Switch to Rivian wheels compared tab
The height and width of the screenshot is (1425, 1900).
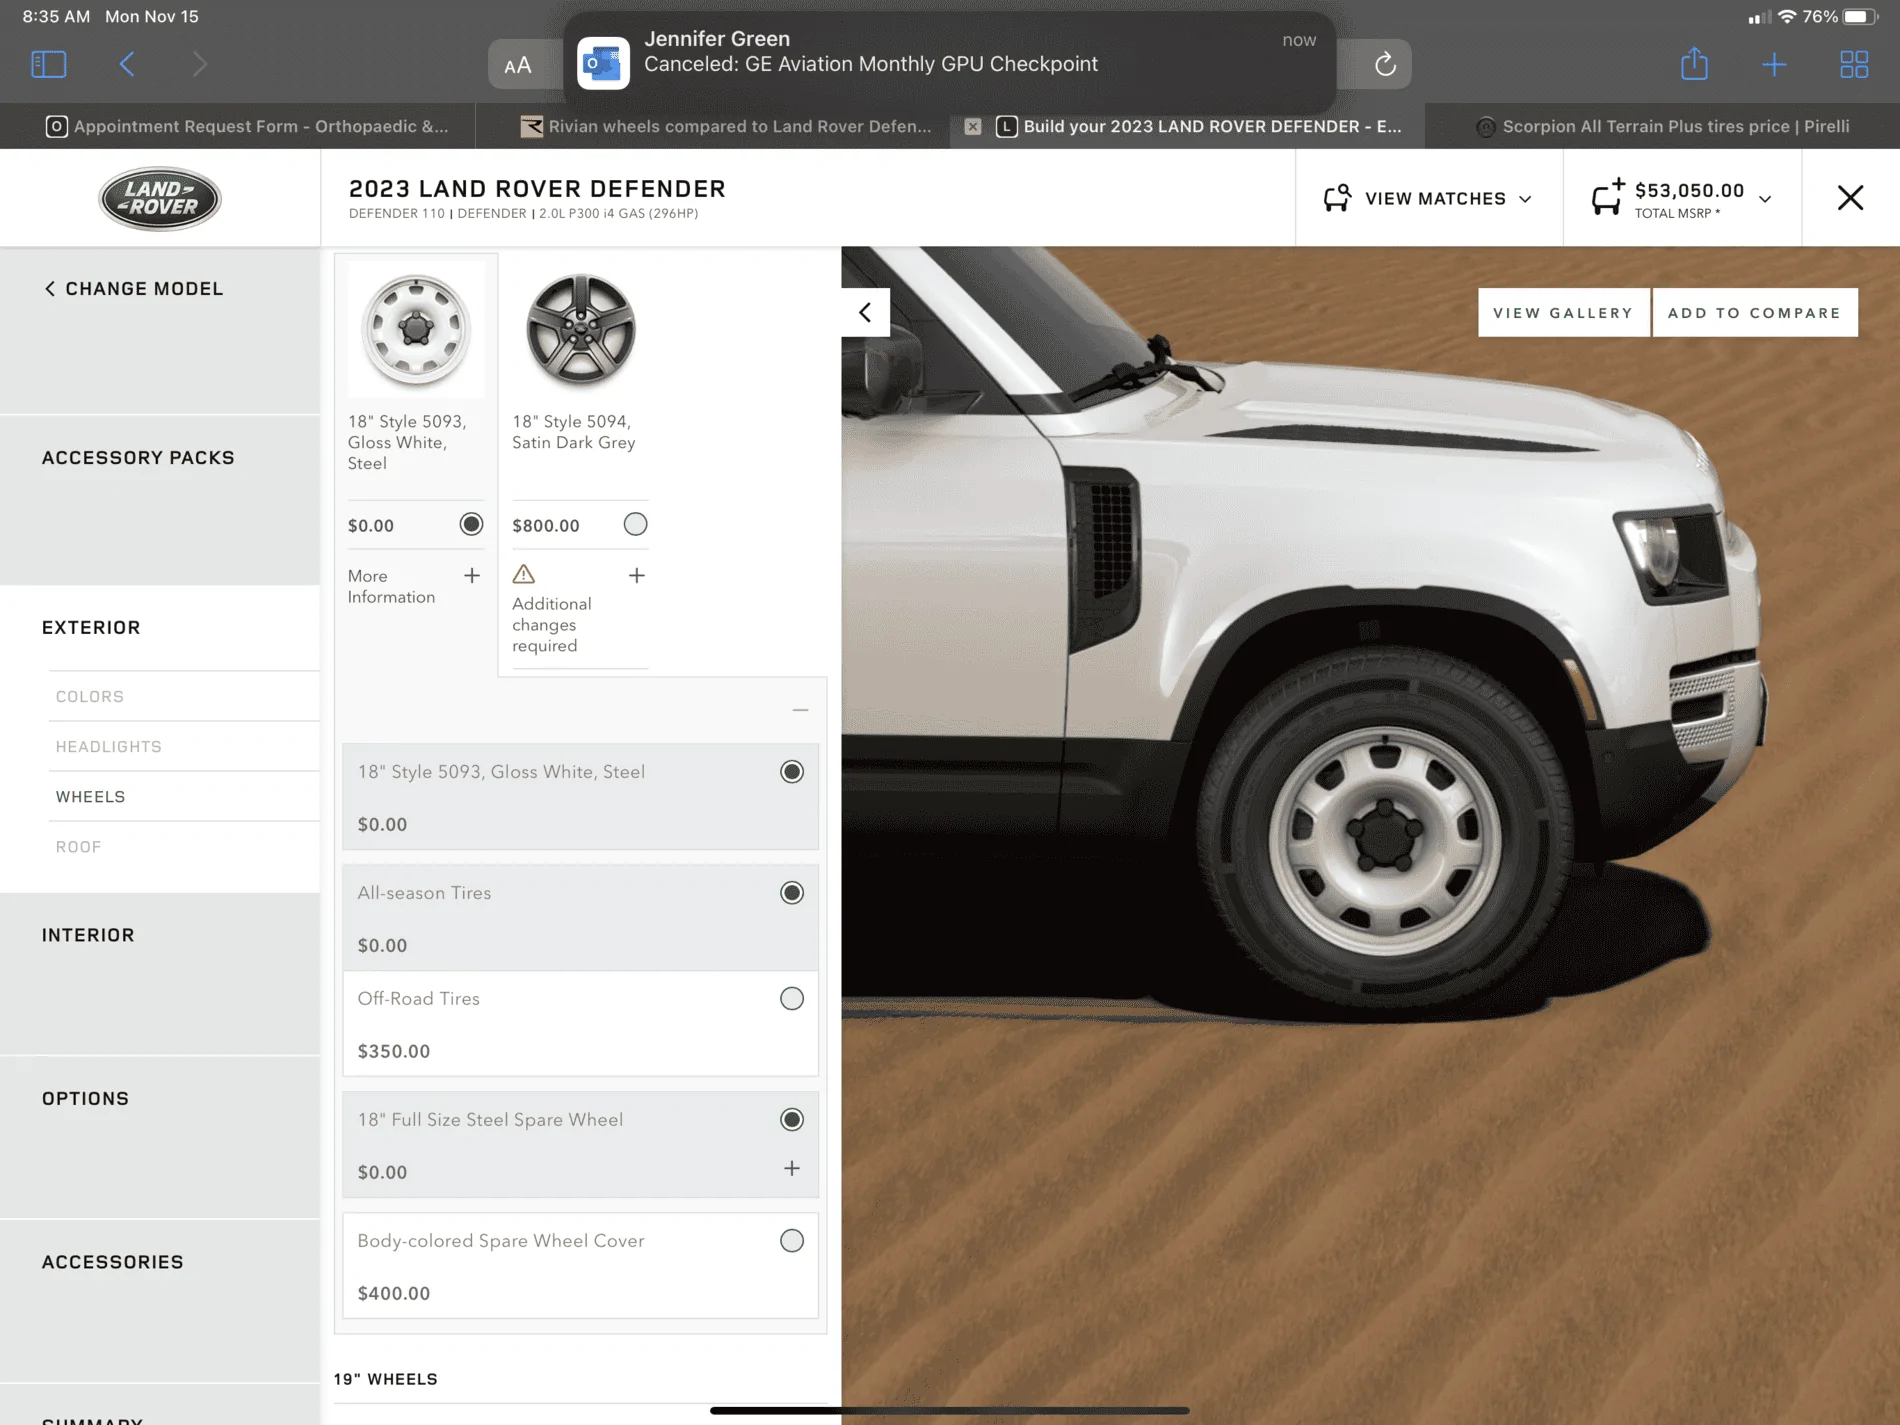pos(726,127)
